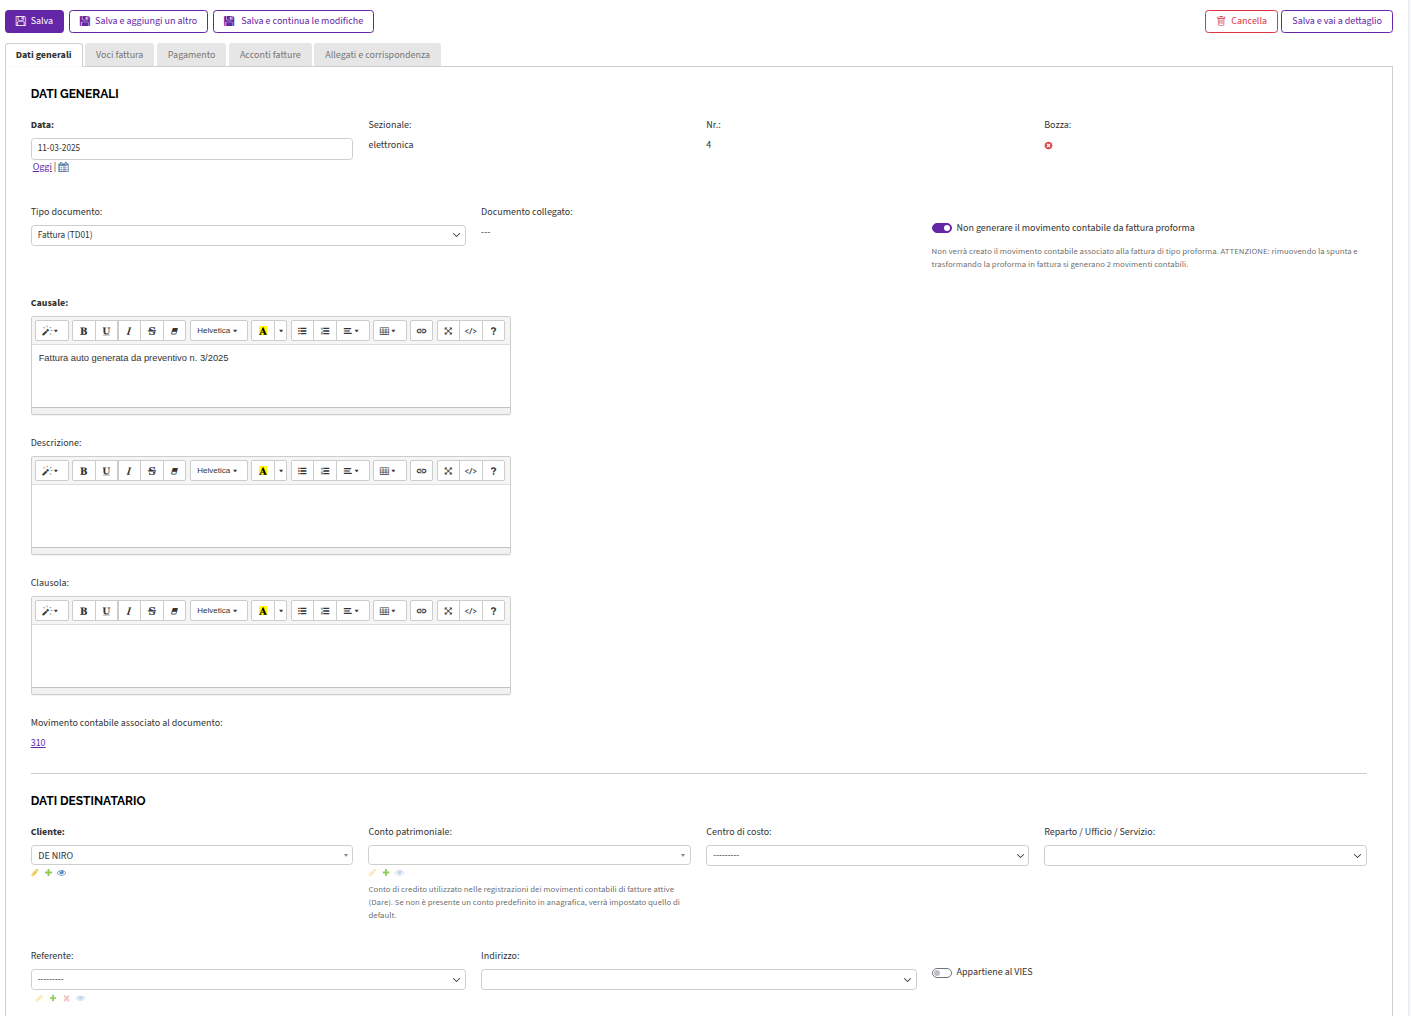Open the Pagamento tab
The width and height of the screenshot is (1411, 1016).
[x=191, y=55]
